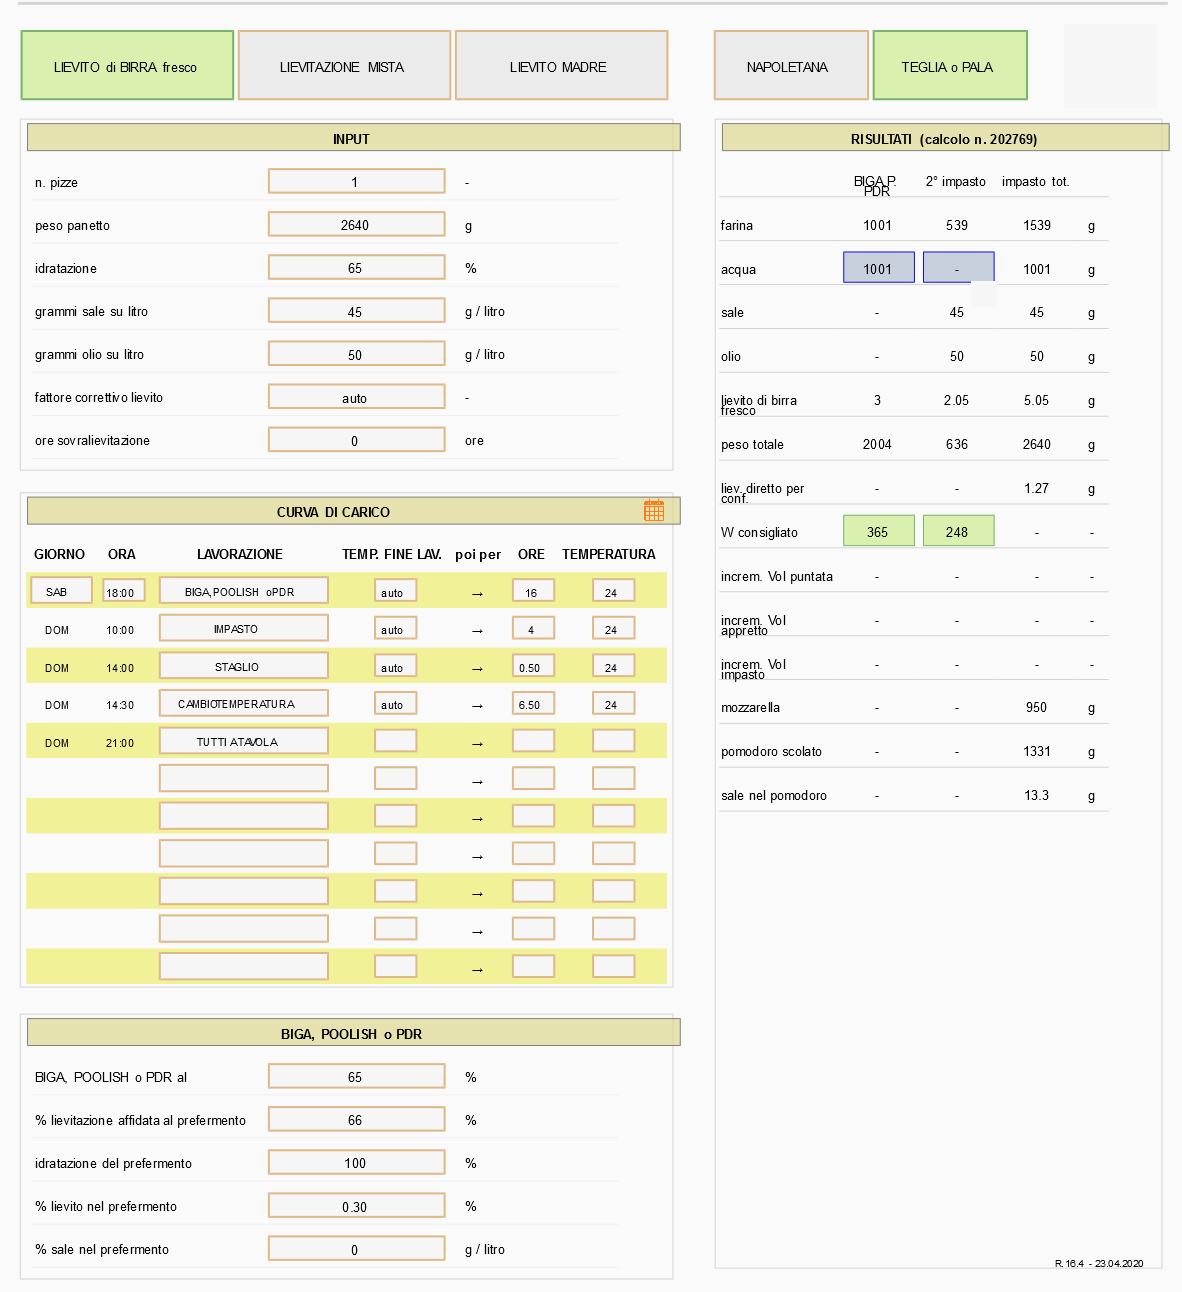This screenshot has width=1182, height=1292.
Task: Edit ore sovralievitazione field
Action: click(356, 440)
